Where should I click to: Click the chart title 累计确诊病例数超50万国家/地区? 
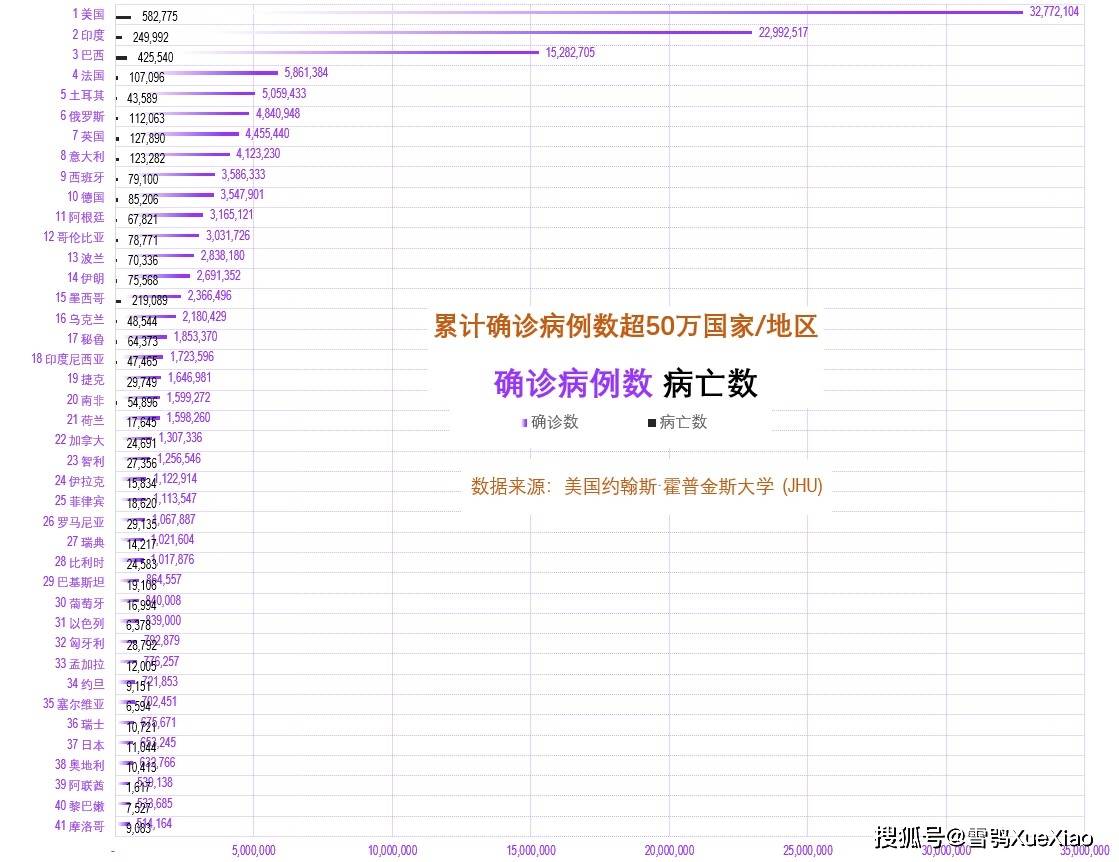click(626, 326)
